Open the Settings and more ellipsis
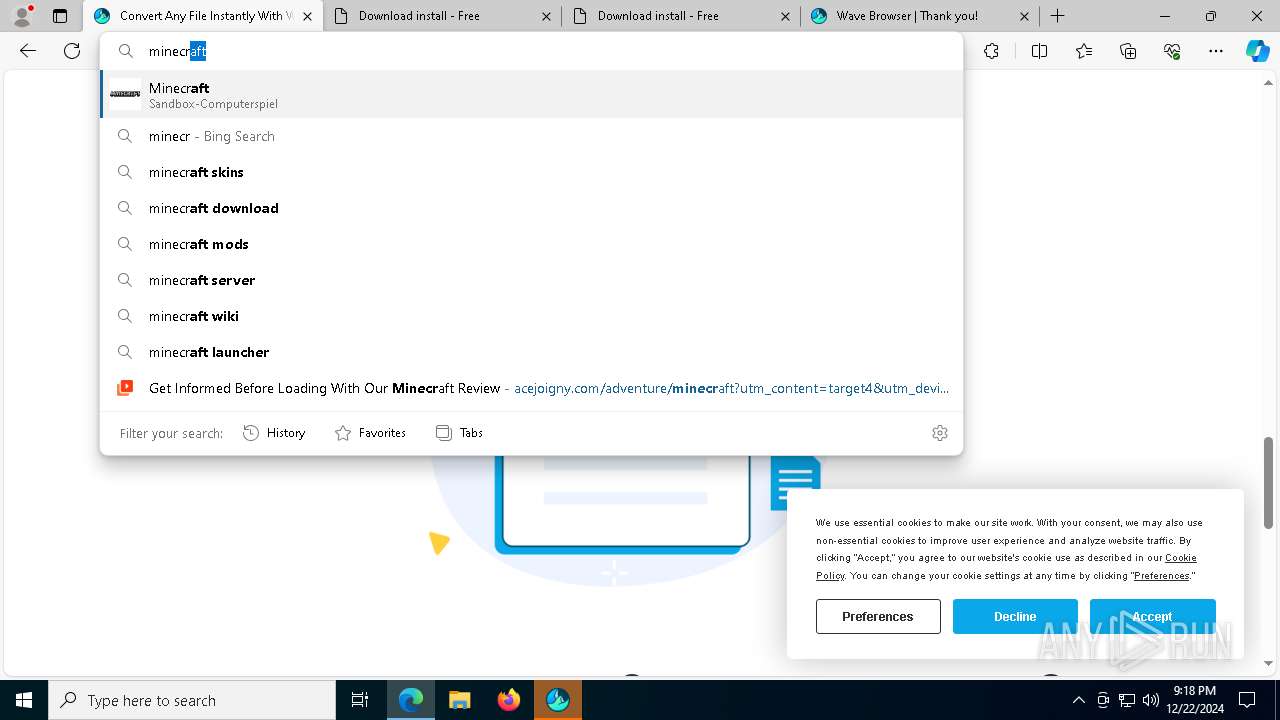This screenshot has width=1280, height=720. pyautogui.click(x=1216, y=51)
